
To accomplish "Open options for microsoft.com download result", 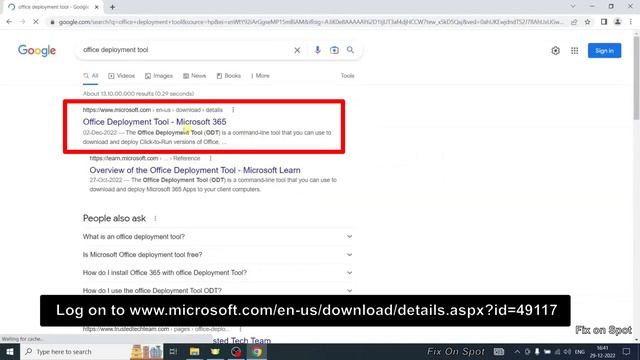I will (233, 110).
